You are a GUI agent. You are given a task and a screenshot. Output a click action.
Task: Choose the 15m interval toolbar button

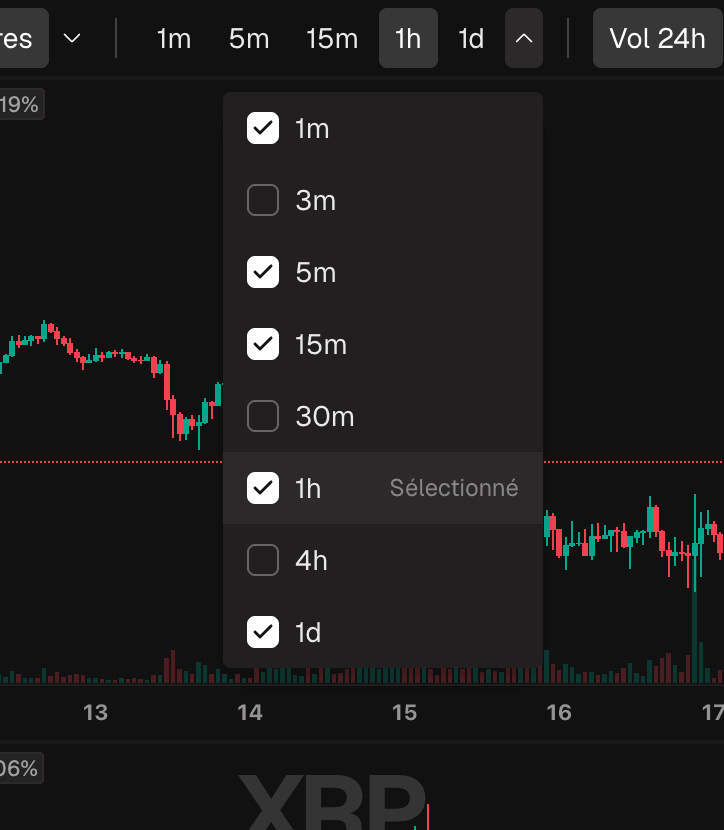point(332,38)
